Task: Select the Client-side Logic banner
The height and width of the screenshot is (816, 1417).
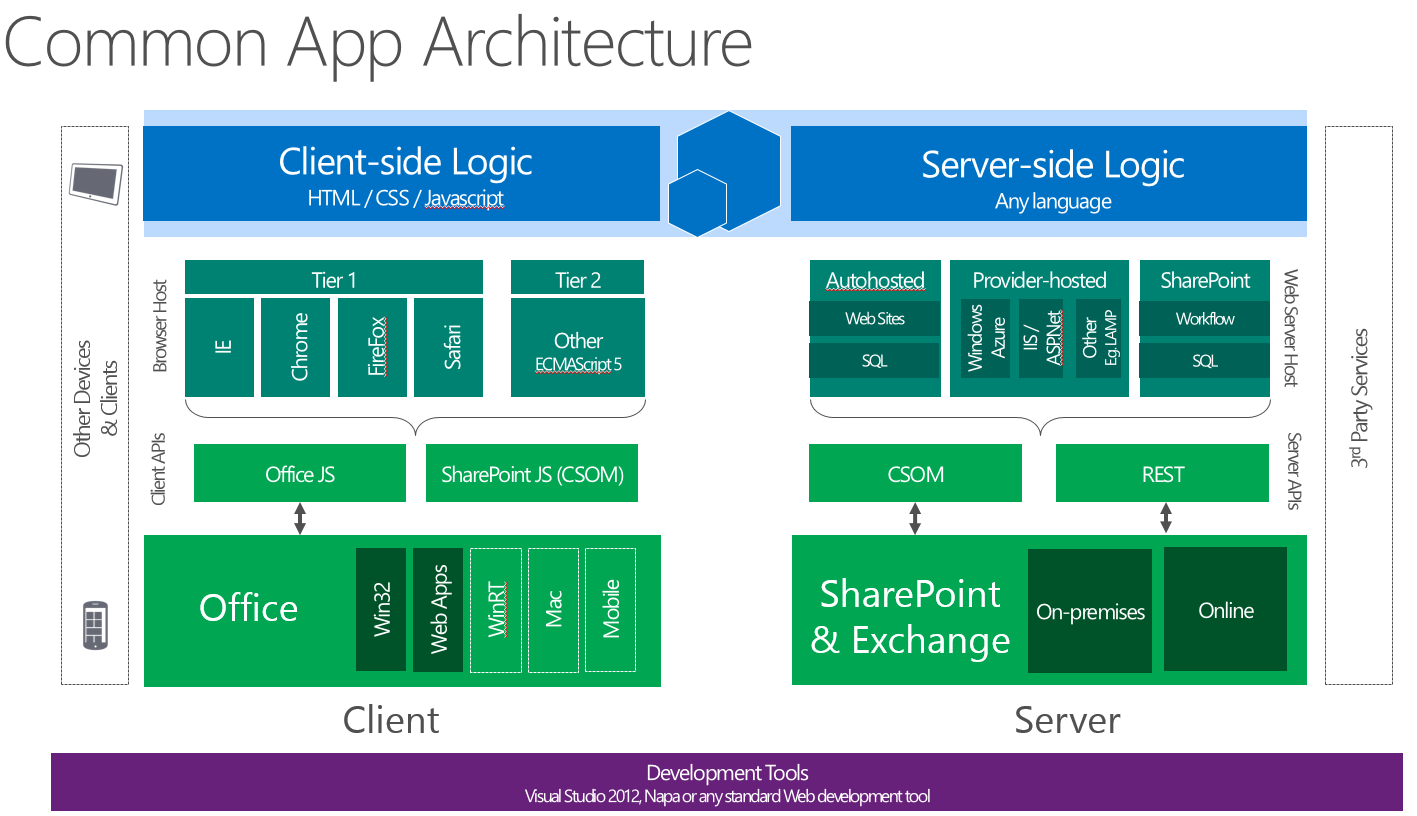Action: pos(402,173)
